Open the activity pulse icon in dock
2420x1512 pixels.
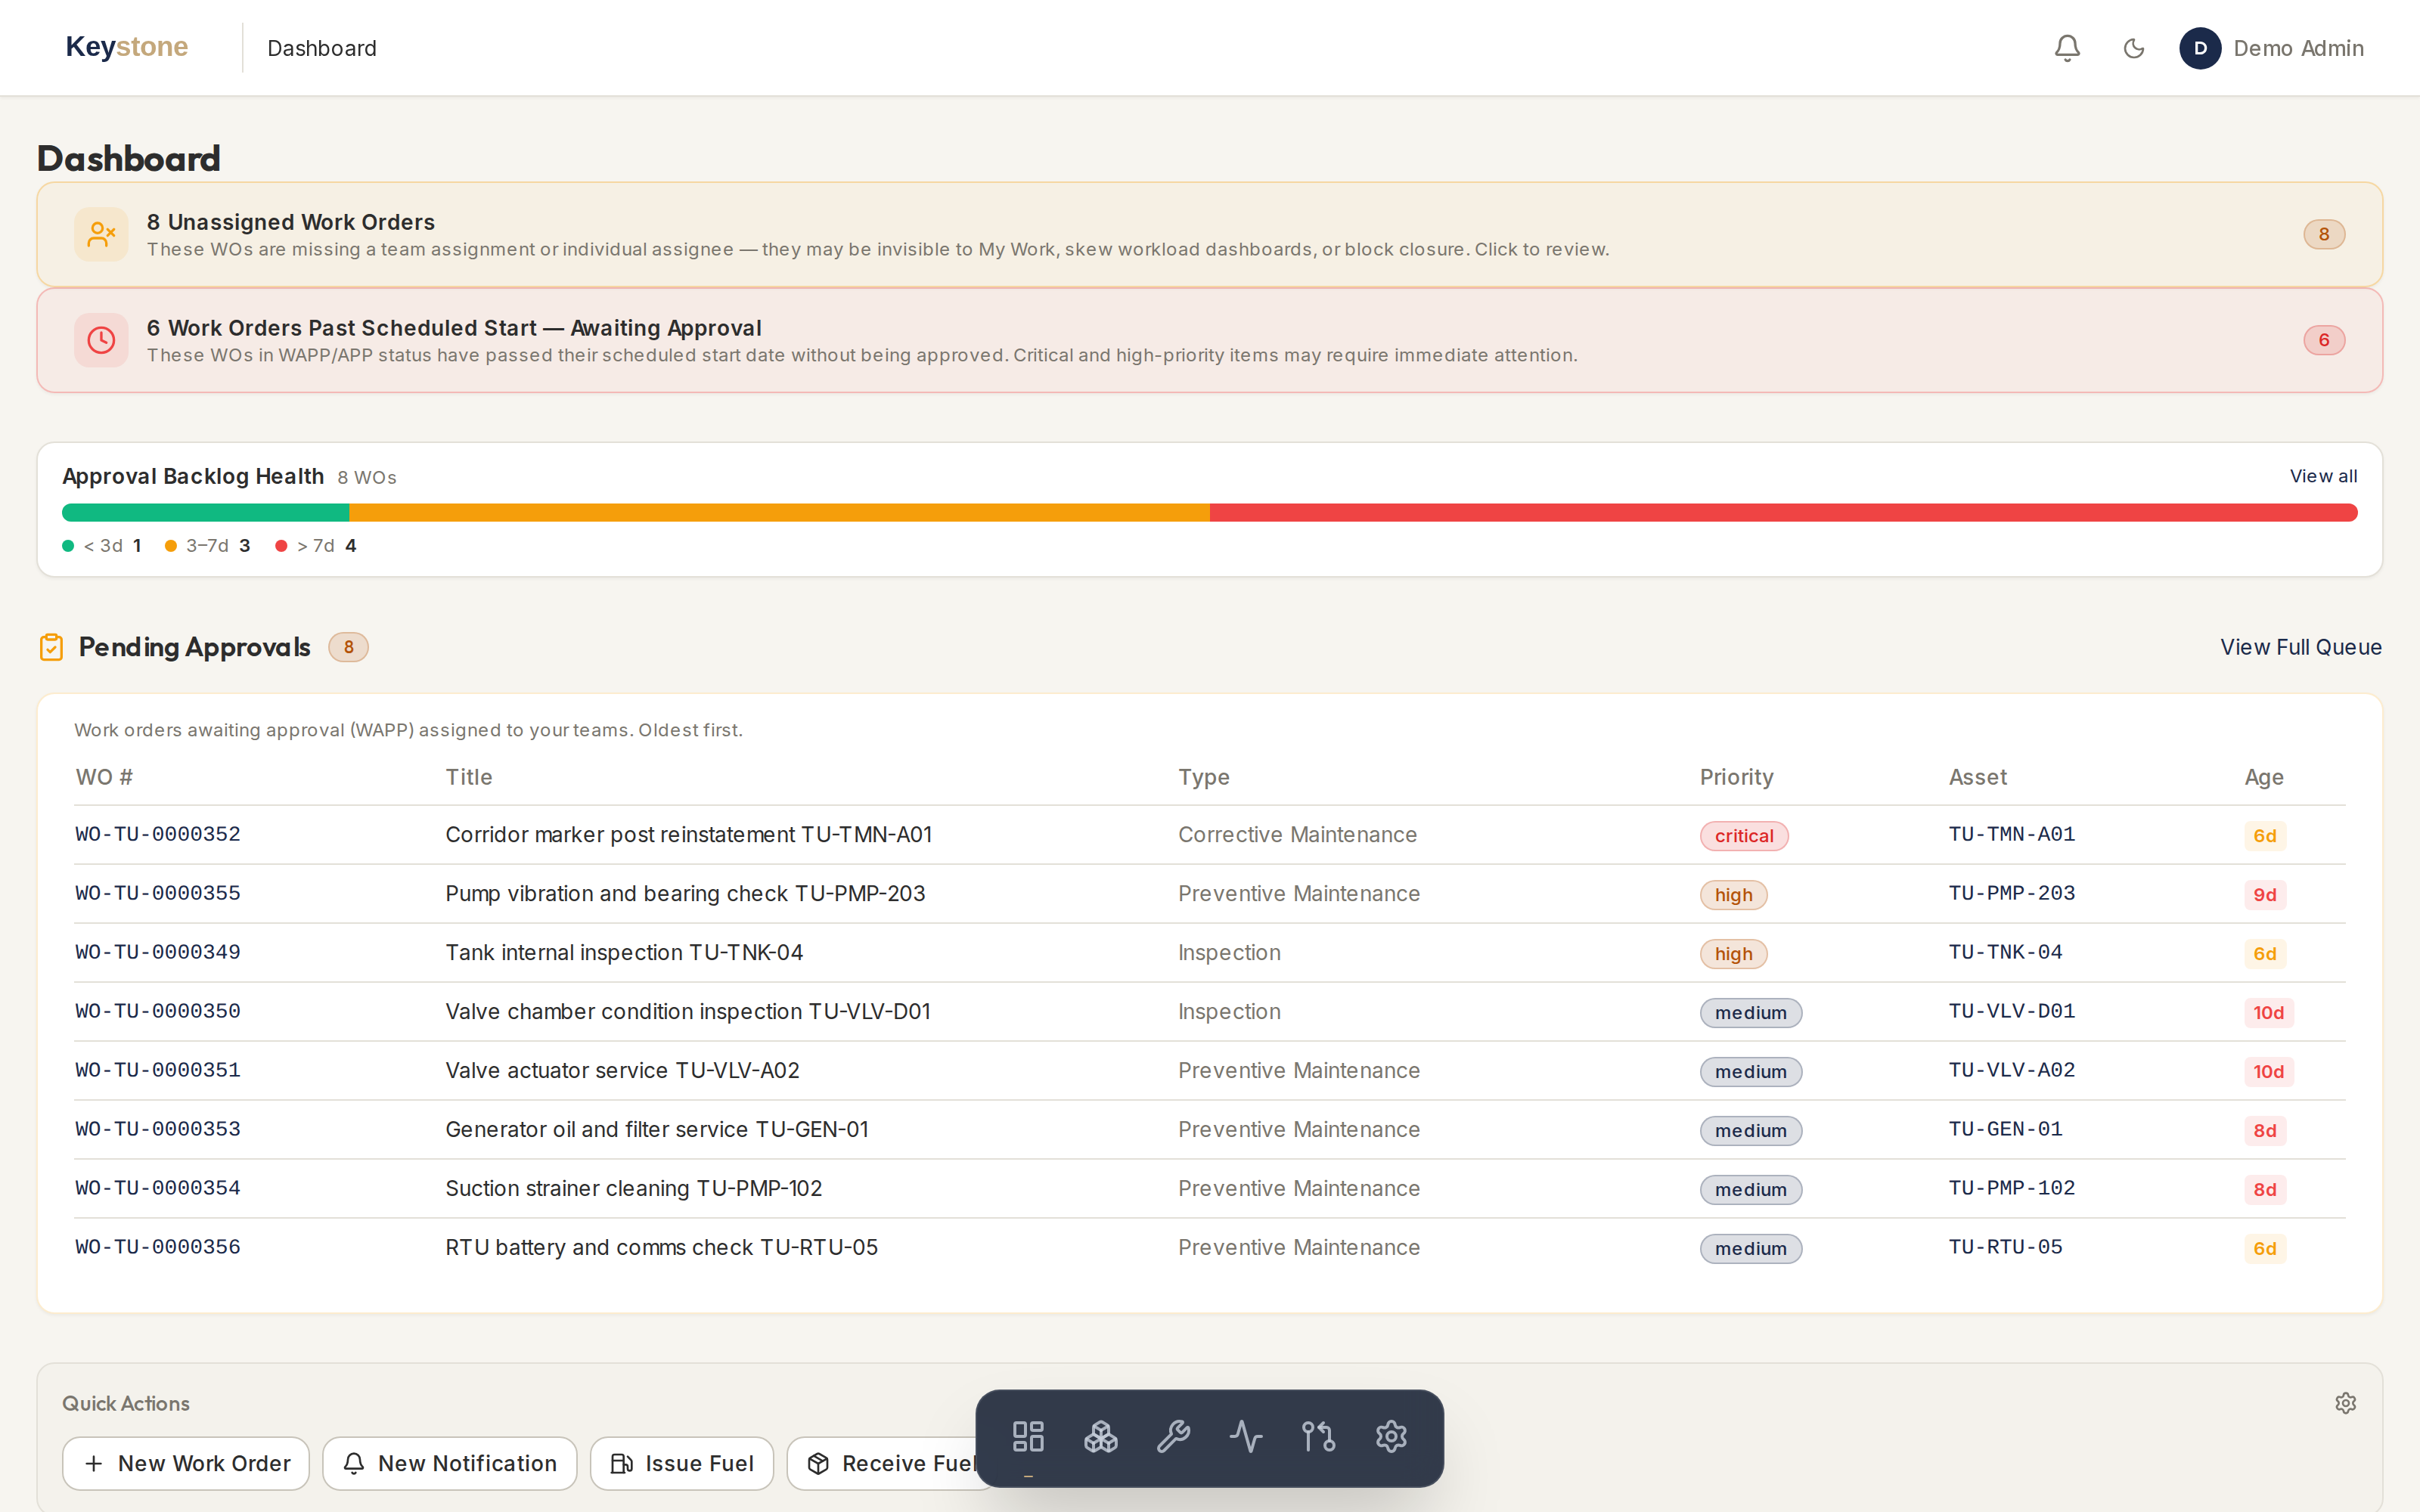[x=1246, y=1437]
